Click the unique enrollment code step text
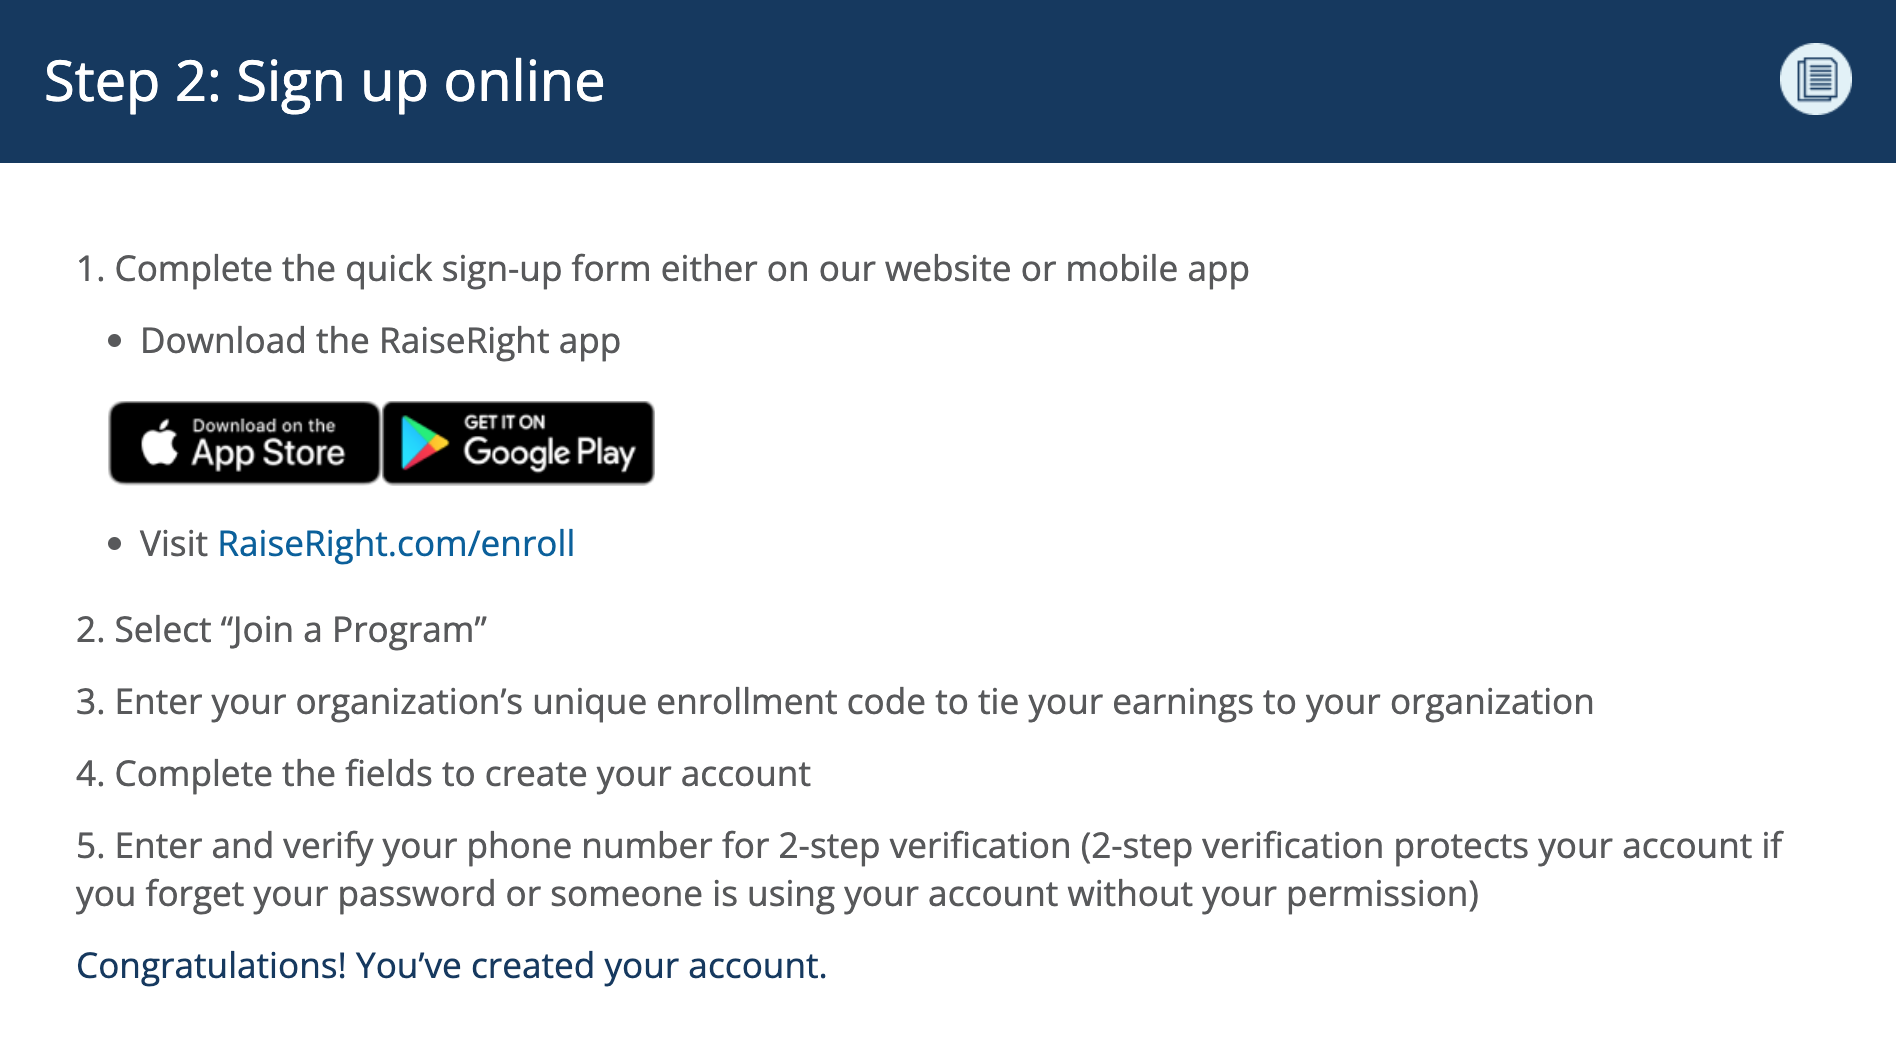This screenshot has width=1896, height=1060. pyautogui.click(x=835, y=702)
